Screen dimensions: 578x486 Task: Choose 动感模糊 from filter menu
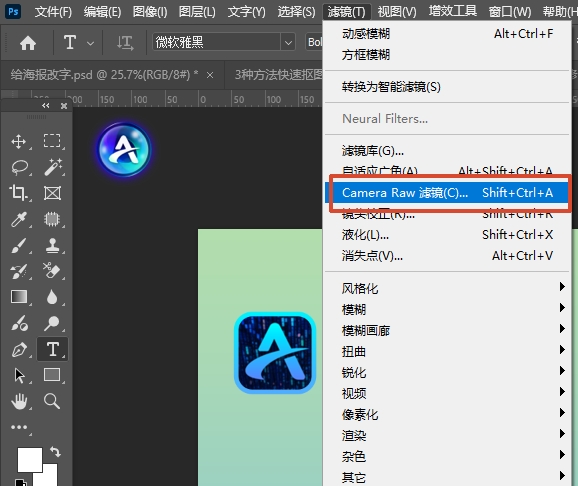(x=448, y=34)
